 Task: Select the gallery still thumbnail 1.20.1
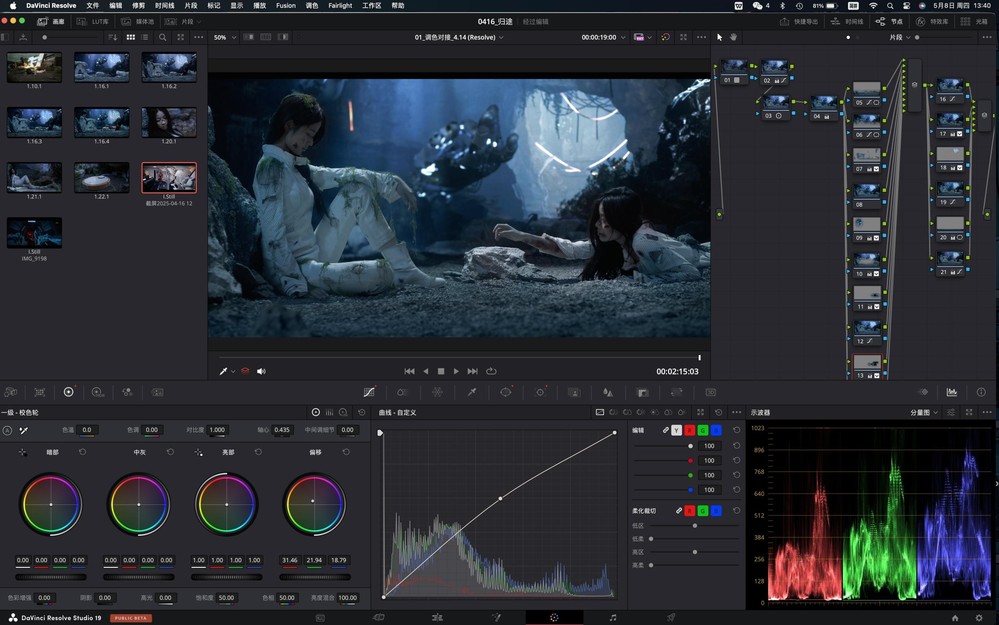(x=169, y=123)
